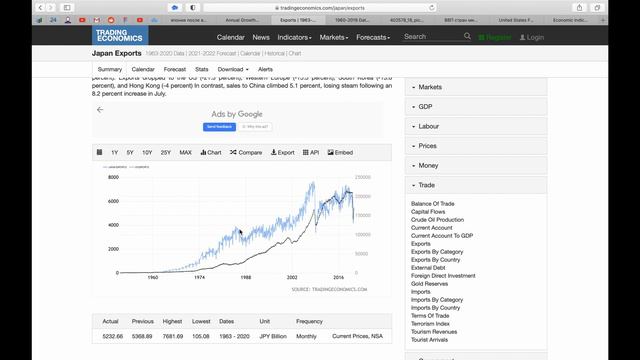Click the calendar icon in chart toolbar
The image size is (640, 360).
99,152
